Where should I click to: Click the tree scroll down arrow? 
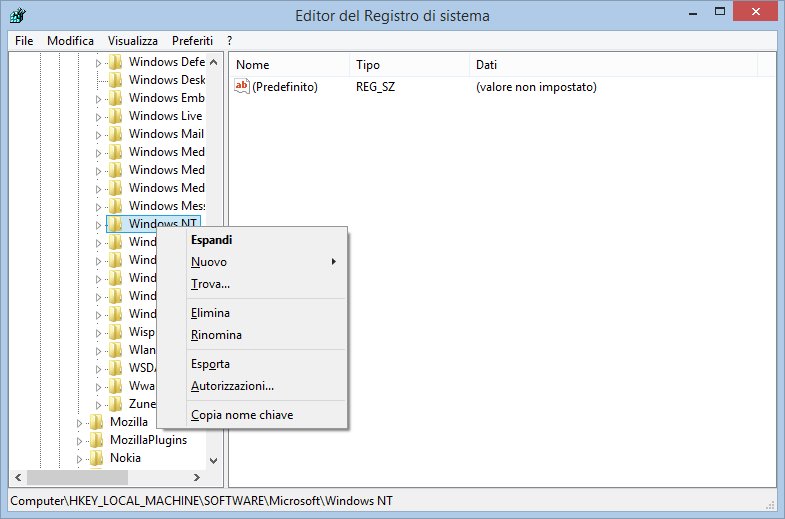coord(214,460)
